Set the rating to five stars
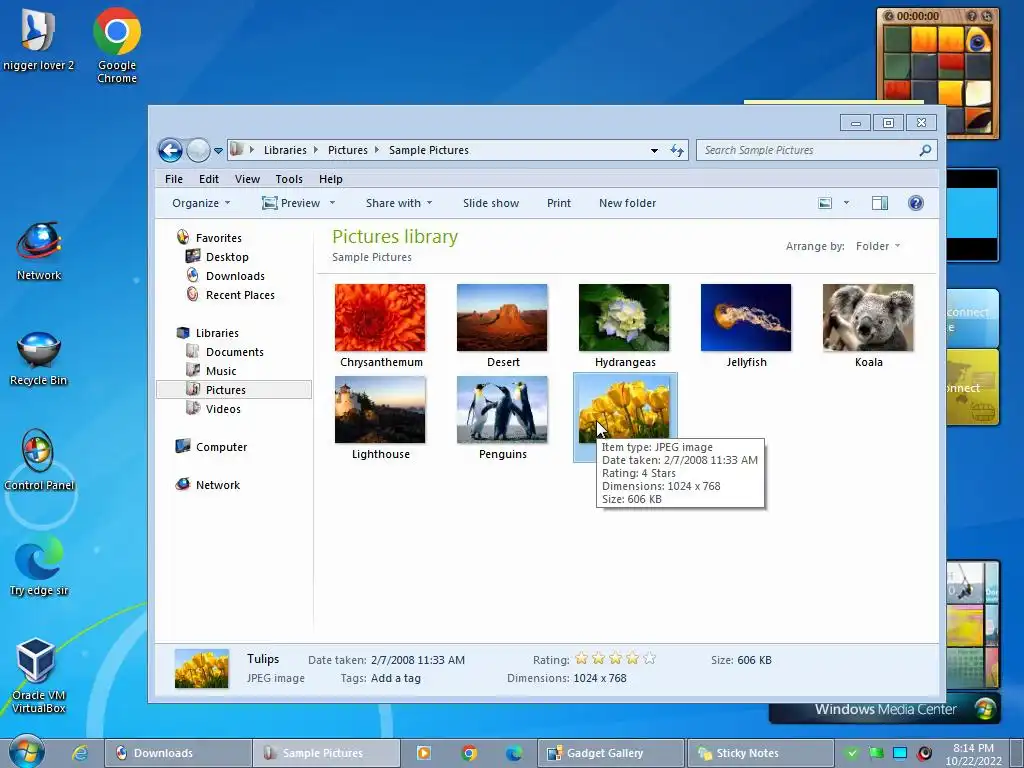The height and width of the screenshot is (768, 1024). [649, 659]
